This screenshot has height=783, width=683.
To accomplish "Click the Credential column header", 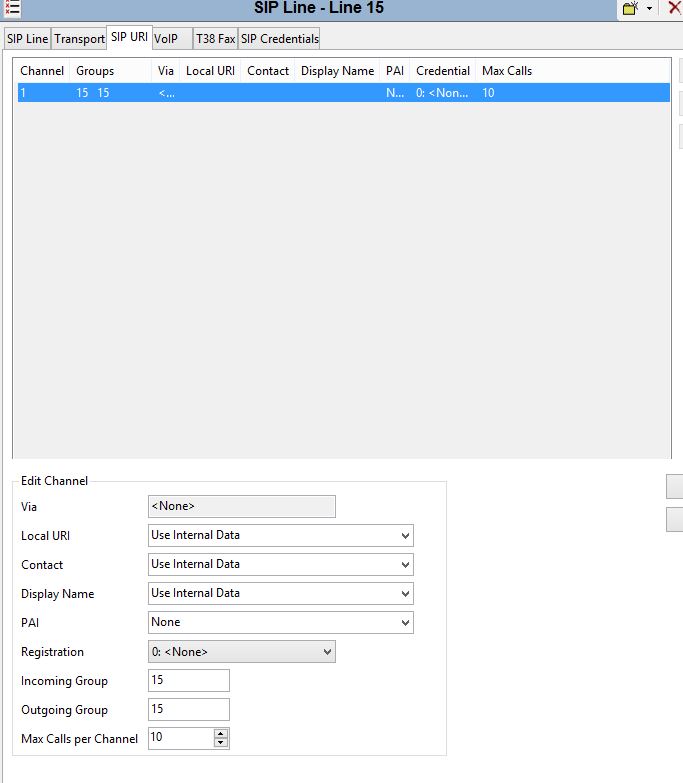I will click(443, 71).
